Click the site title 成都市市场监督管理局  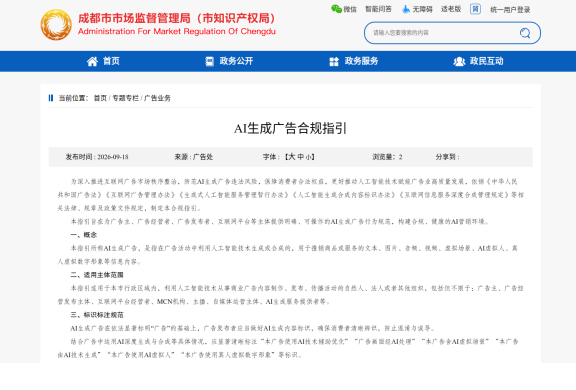point(176,18)
